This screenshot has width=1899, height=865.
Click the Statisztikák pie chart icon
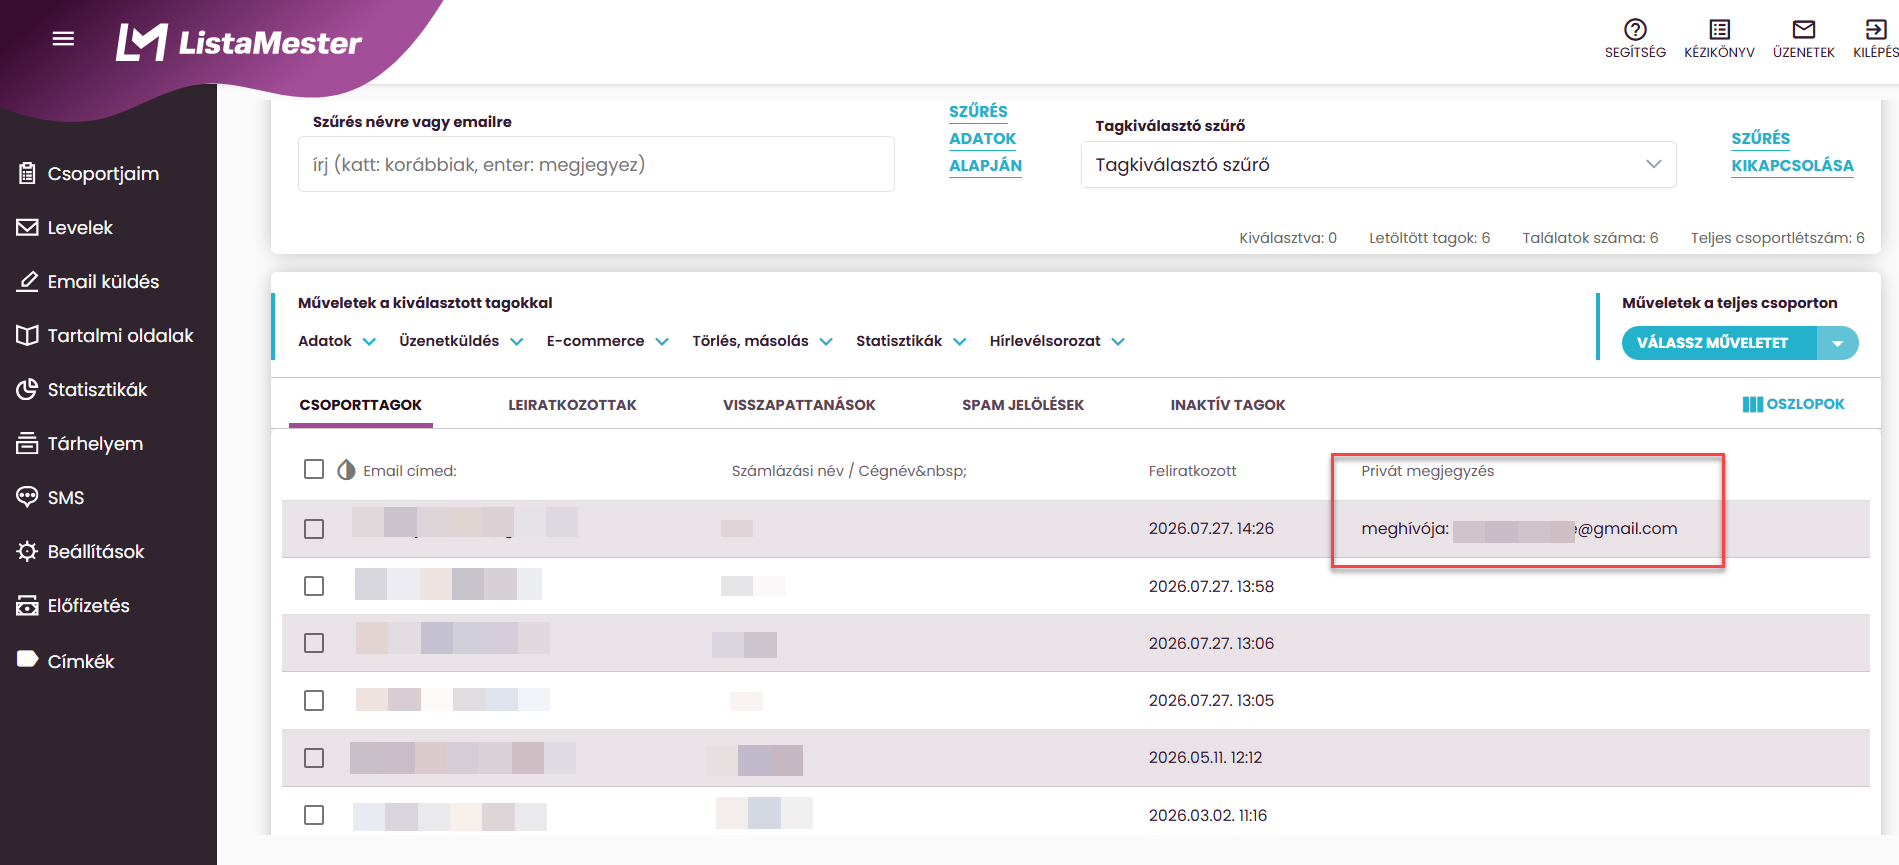(27, 389)
